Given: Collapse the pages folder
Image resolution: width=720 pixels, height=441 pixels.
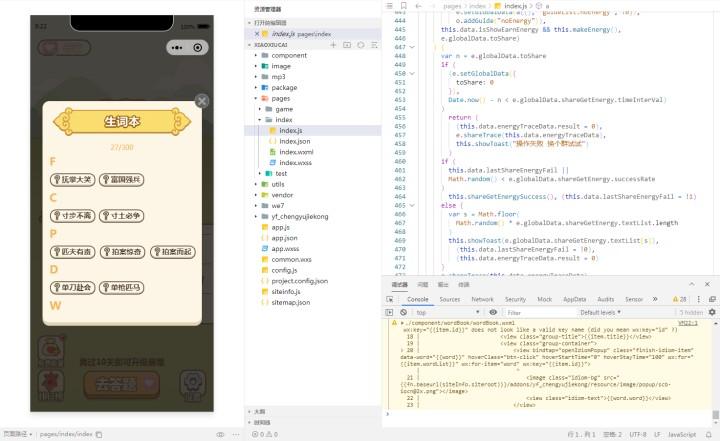Looking at the screenshot, I should pos(281,99).
